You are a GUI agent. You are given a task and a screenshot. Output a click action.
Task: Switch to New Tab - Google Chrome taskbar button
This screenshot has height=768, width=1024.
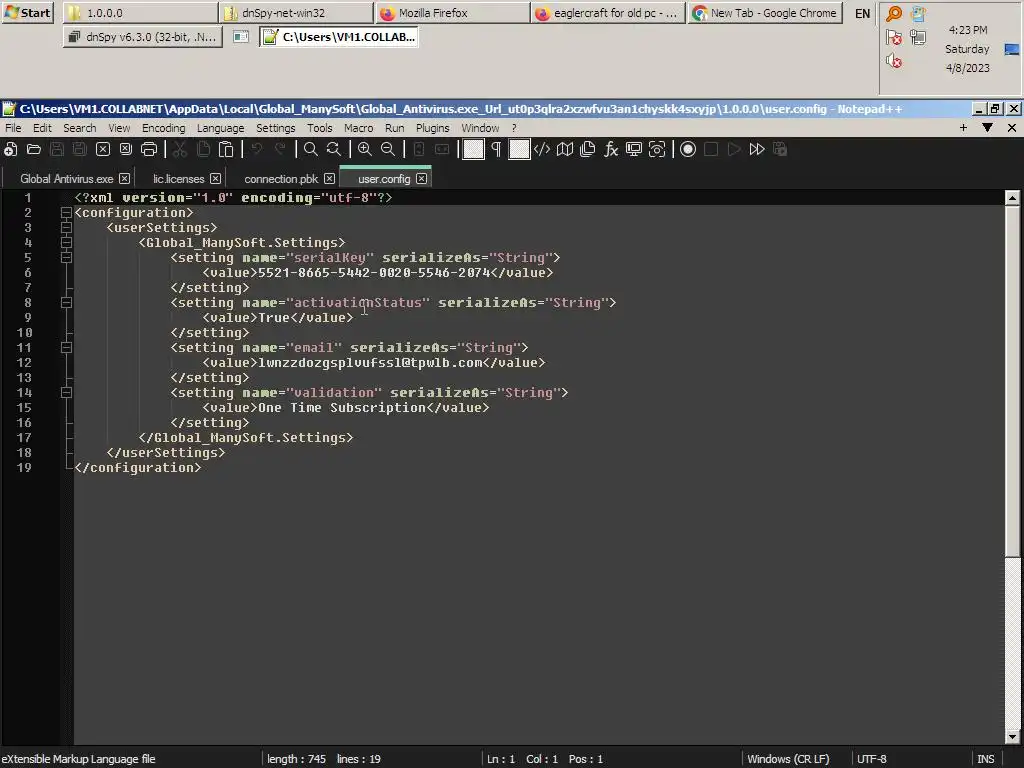click(x=765, y=12)
